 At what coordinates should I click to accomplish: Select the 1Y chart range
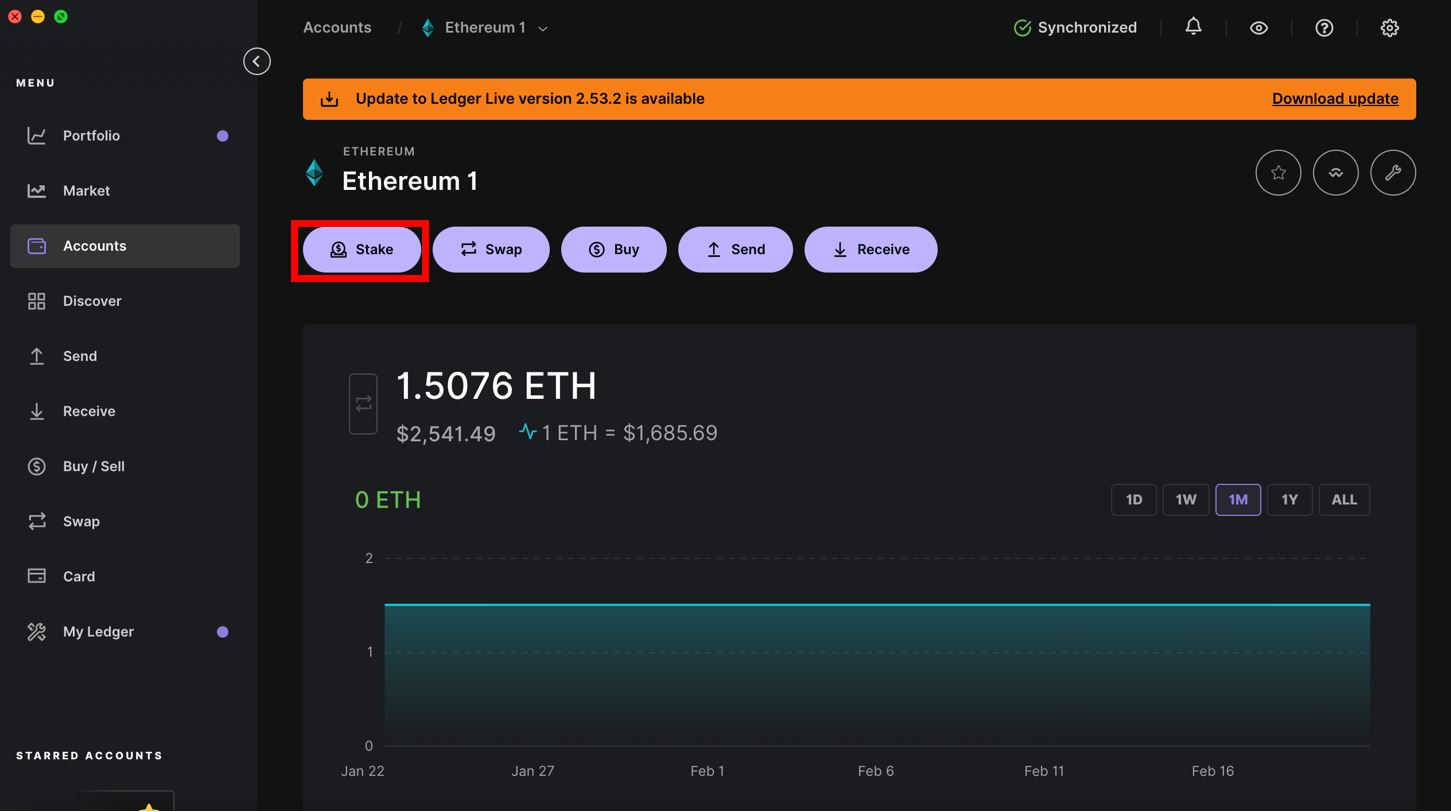click(1290, 500)
